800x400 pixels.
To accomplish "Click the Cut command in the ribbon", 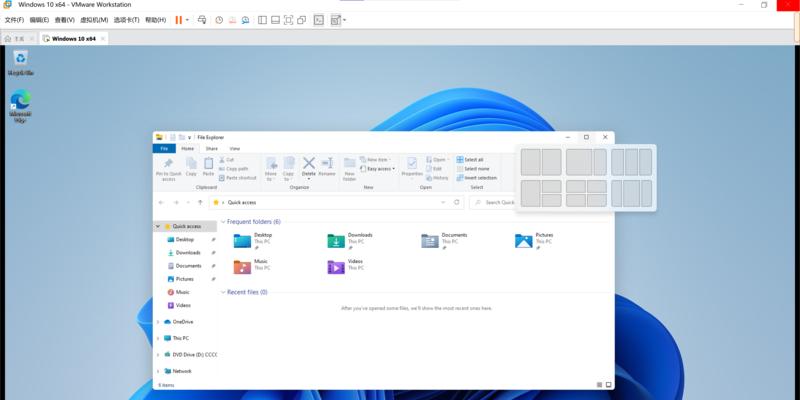I will [227, 160].
